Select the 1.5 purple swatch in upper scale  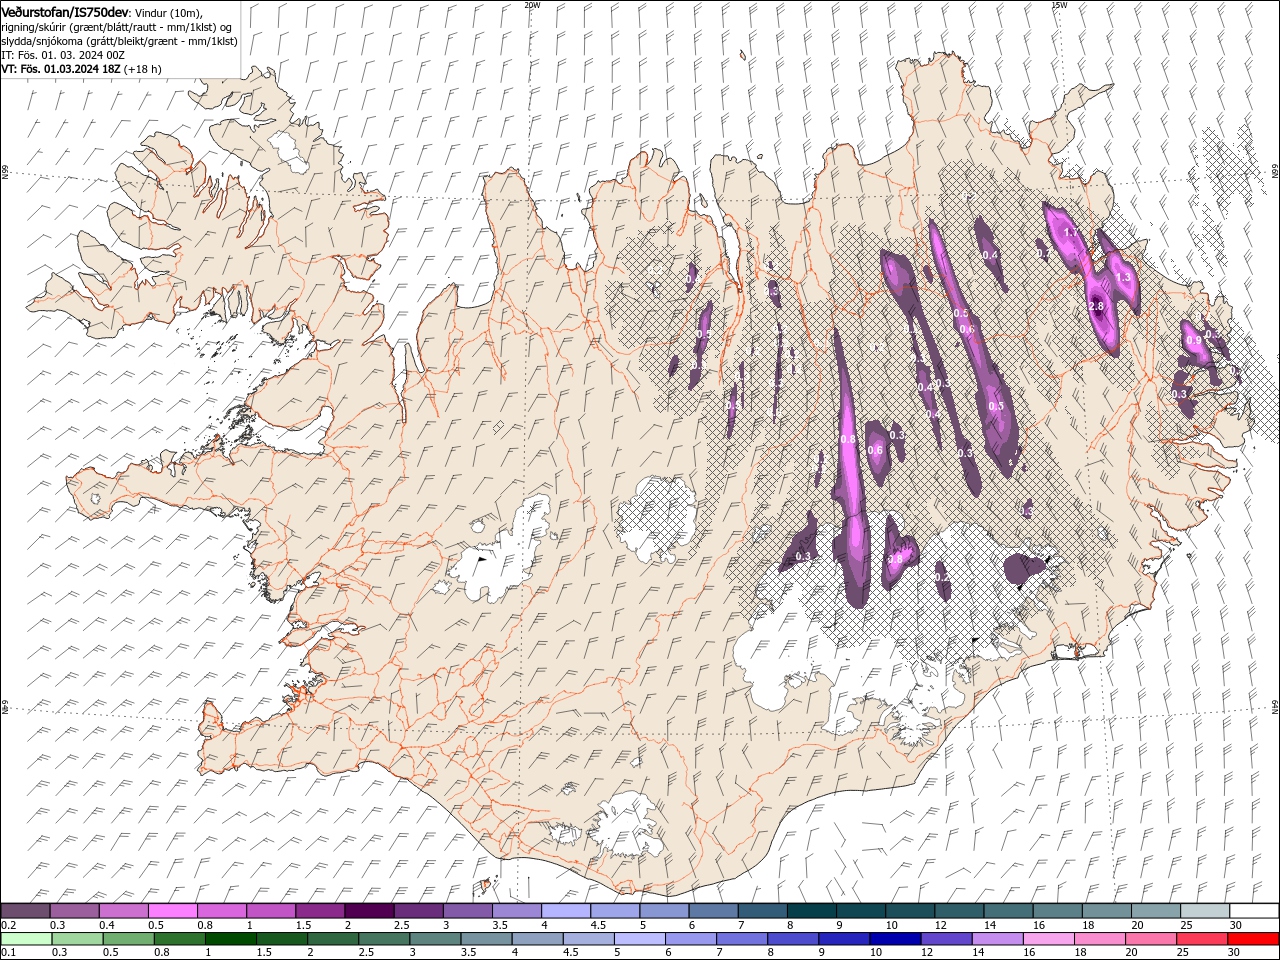click(320, 911)
